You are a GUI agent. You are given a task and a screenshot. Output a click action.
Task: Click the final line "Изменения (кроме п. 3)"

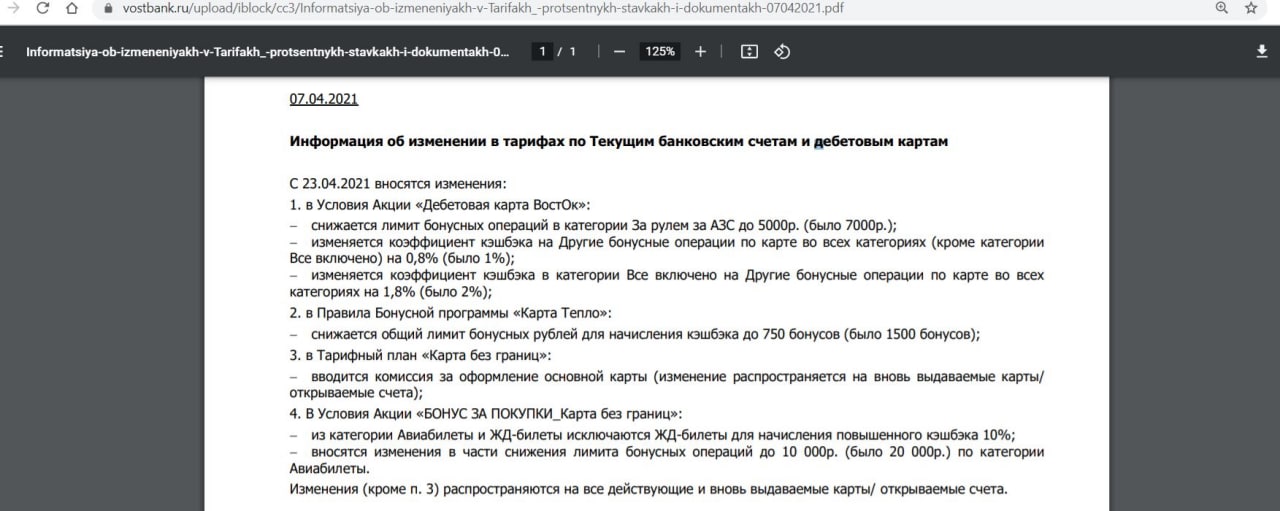coord(649,489)
